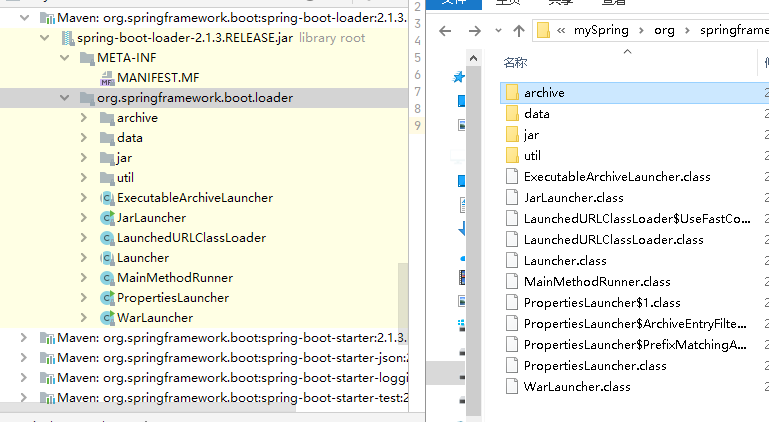The image size is (769, 422).
Task: Click mySpring in the Explorer address path
Action: point(601,30)
